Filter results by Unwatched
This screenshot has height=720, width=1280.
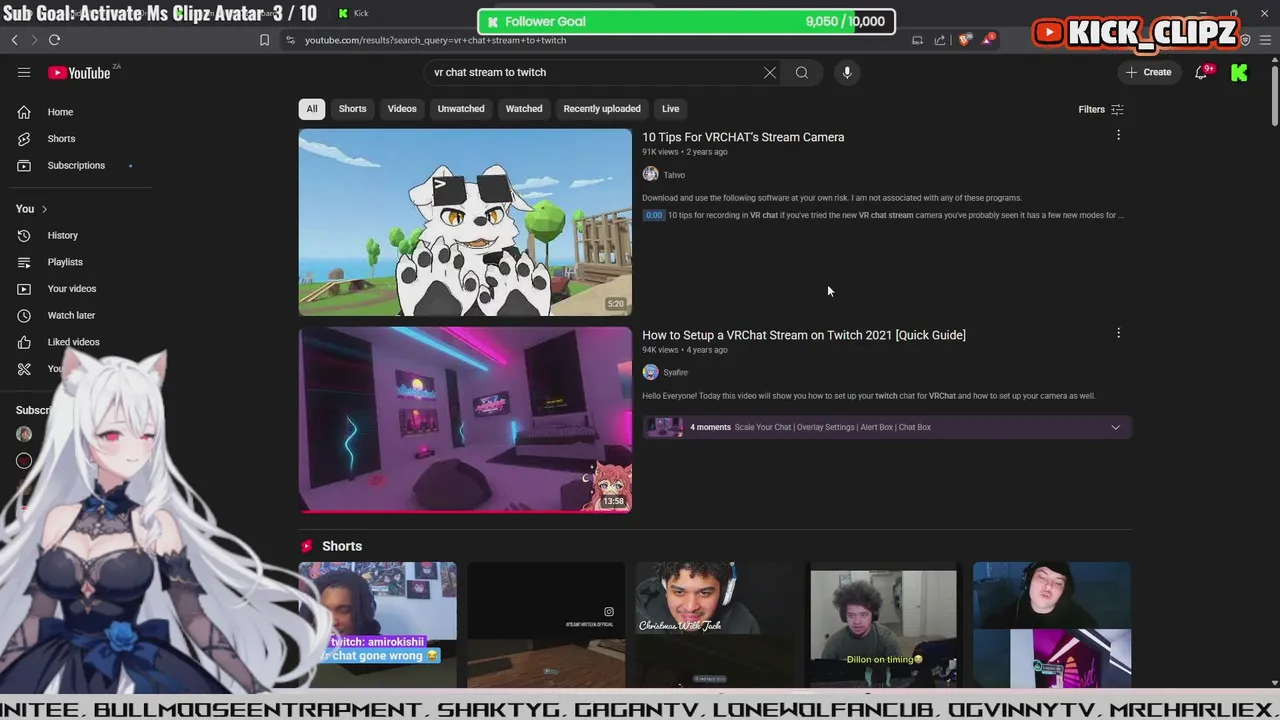pyautogui.click(x=461, y=109)
